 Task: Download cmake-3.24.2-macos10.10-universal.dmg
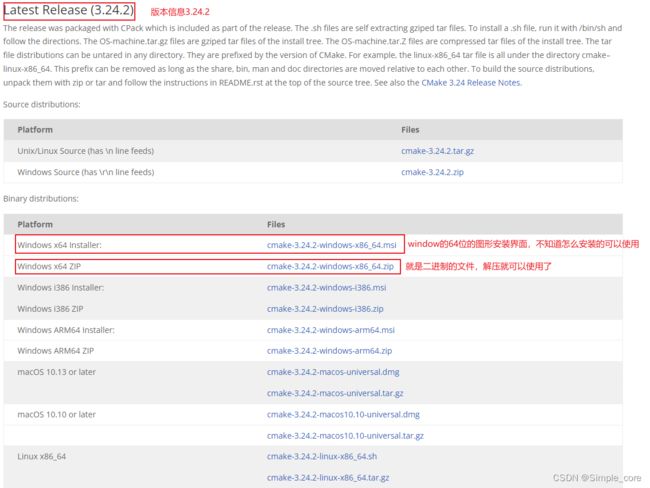click(343, 414)
